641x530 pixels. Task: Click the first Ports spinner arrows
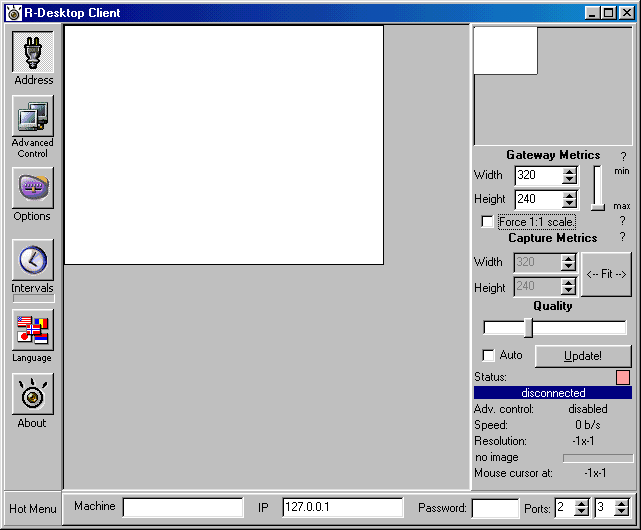581,508
